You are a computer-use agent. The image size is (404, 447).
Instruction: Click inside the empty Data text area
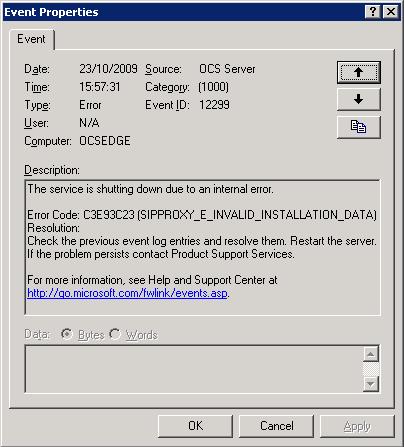pos(194,369)
